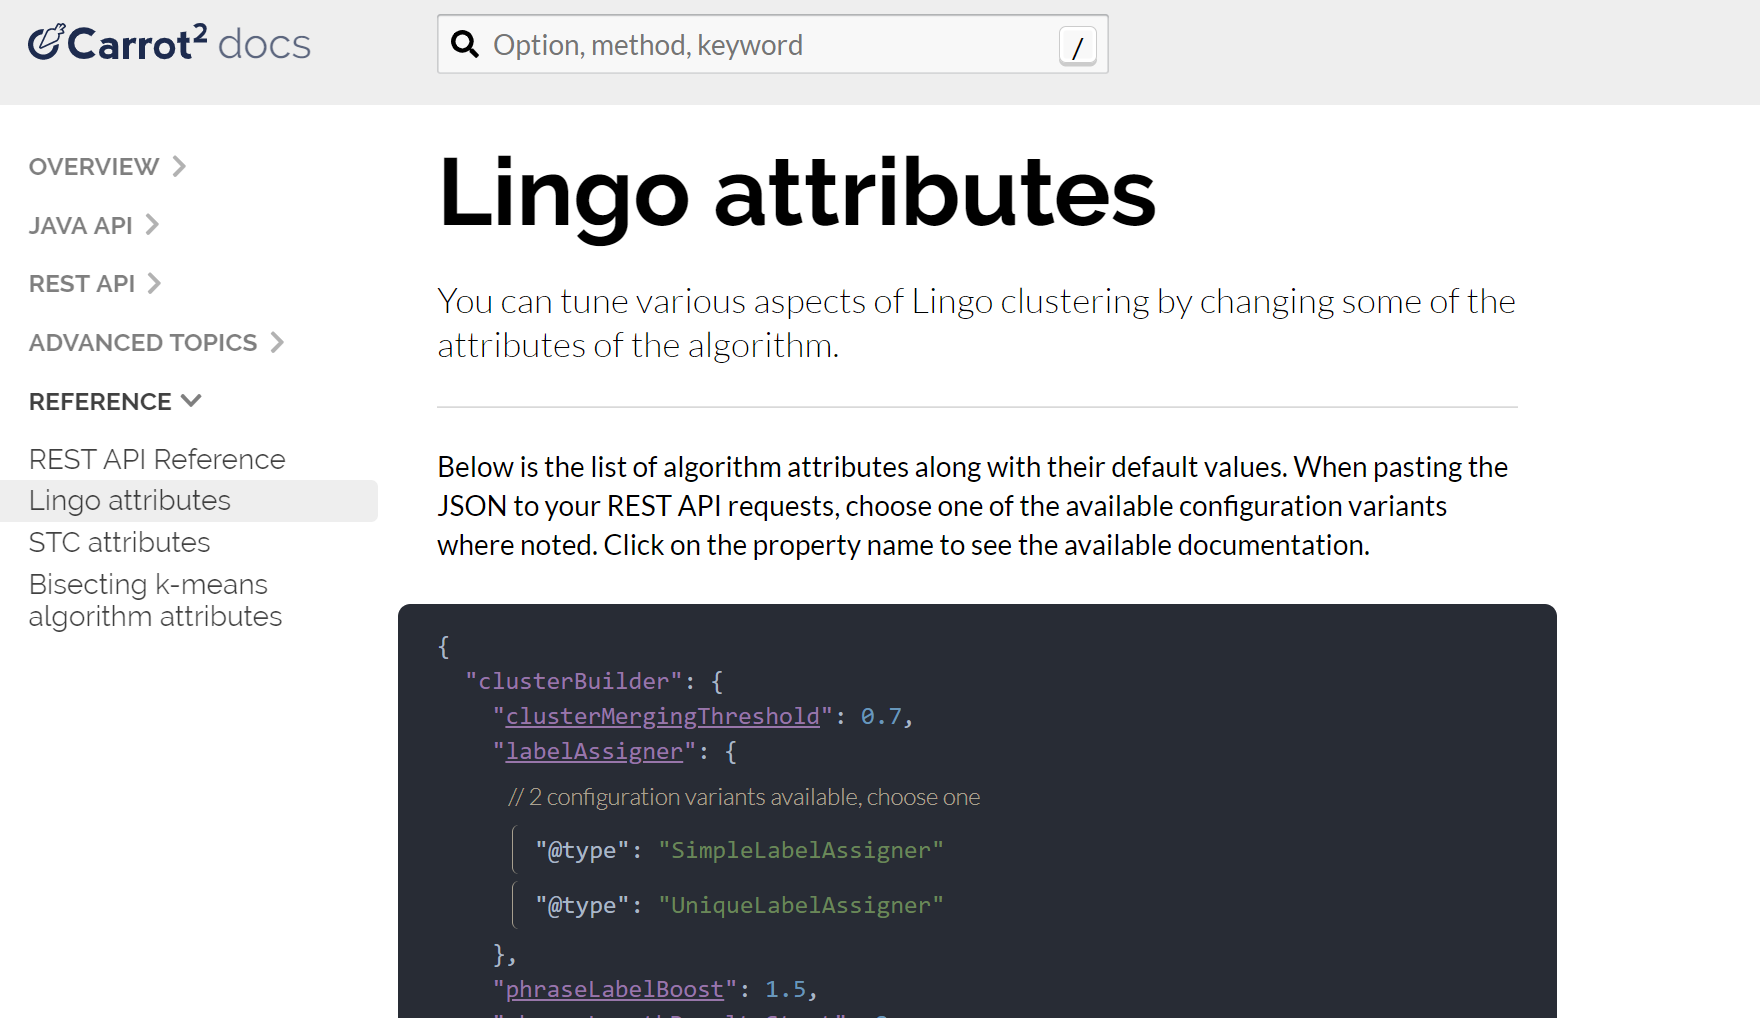Open the REST API menu section
The height and width of the screenshot is (1018, 1760).
(x=82, y=284)
